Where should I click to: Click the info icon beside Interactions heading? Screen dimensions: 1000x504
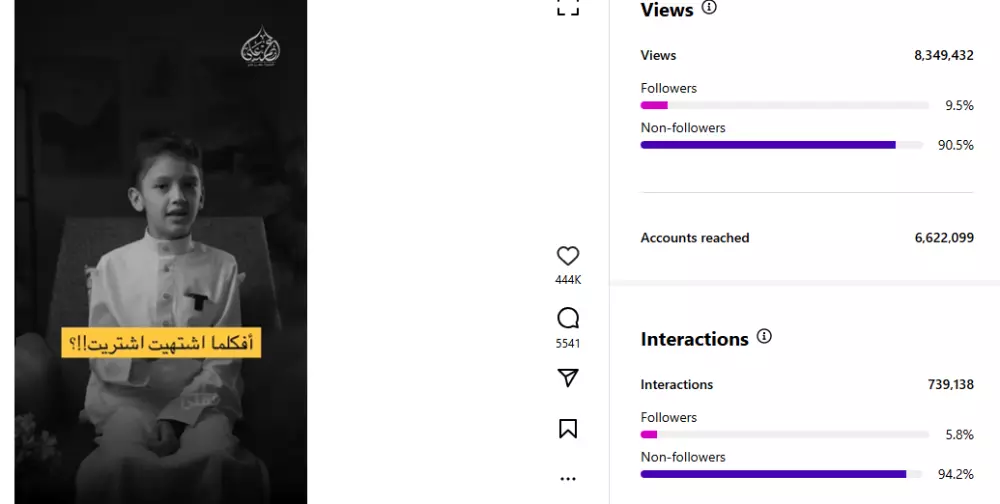click(764, 337)
